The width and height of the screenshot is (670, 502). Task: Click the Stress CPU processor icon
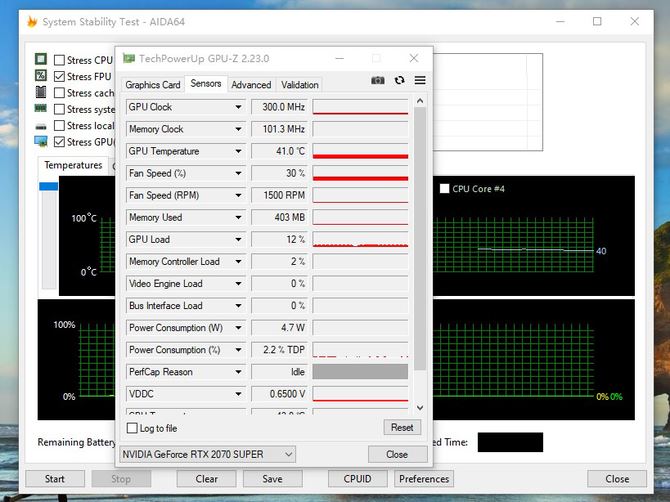[41, 59]
